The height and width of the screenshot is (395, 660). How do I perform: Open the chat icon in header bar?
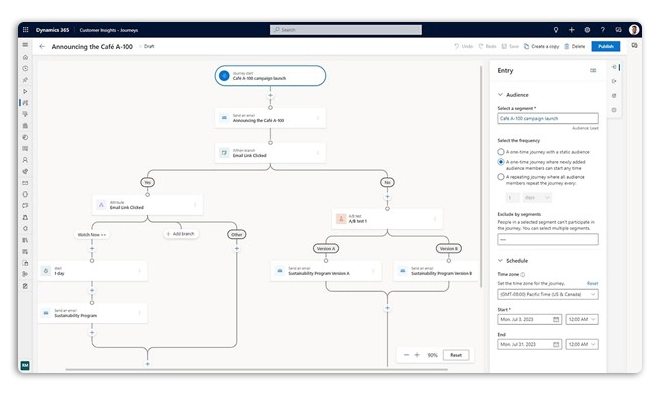point(618,30)
